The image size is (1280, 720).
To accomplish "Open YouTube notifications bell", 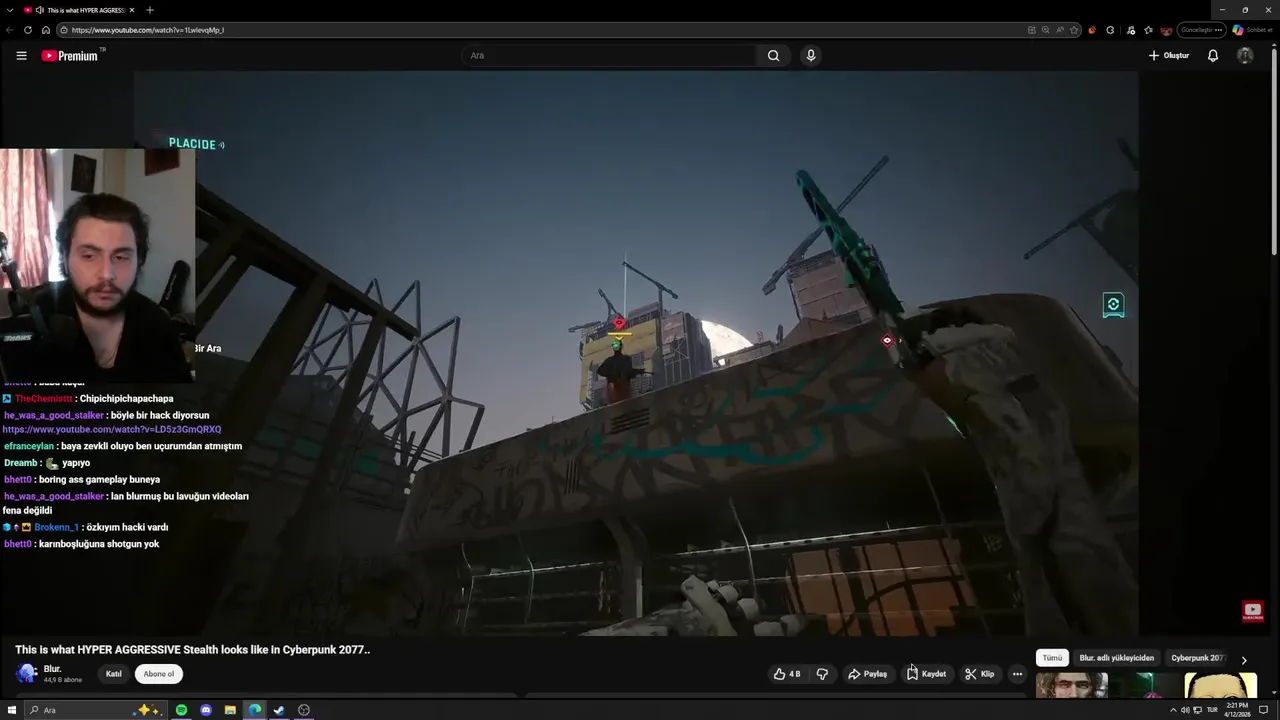I will [x=1213, y=56].
